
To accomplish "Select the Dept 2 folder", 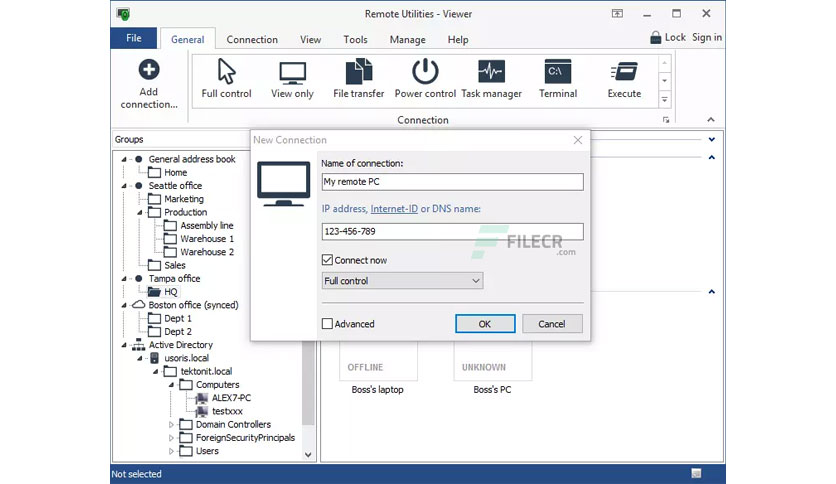I will [x=170, y=332].
